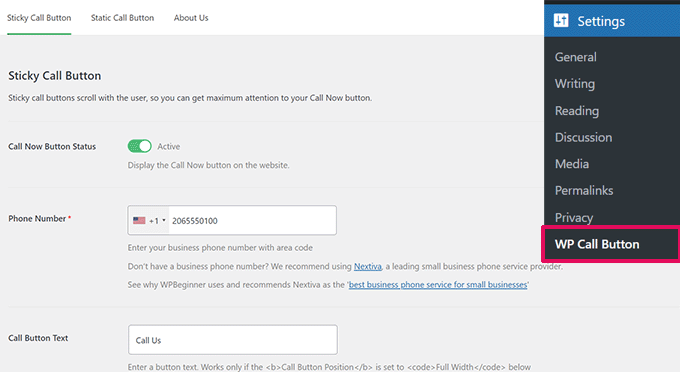Toggle the Call Now Button Status switch
This screenshot has height=372, width=680.
(139, 146)
